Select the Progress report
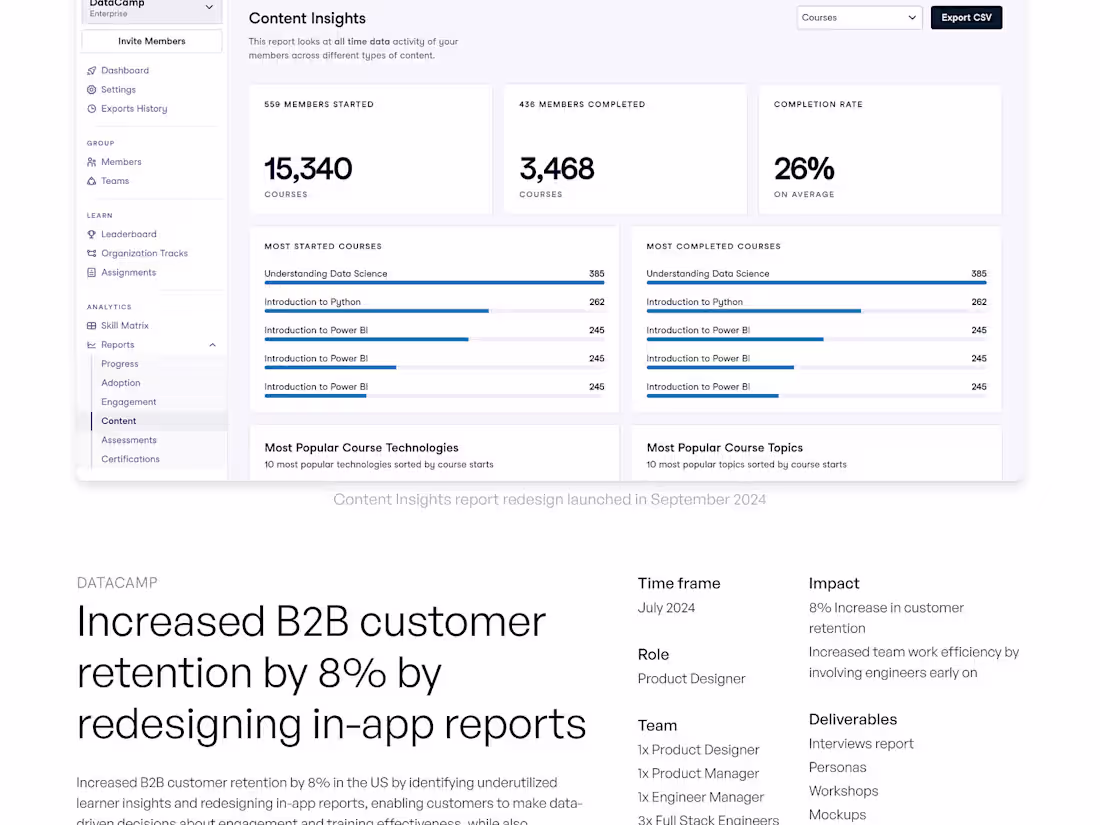 coord(119,363)
